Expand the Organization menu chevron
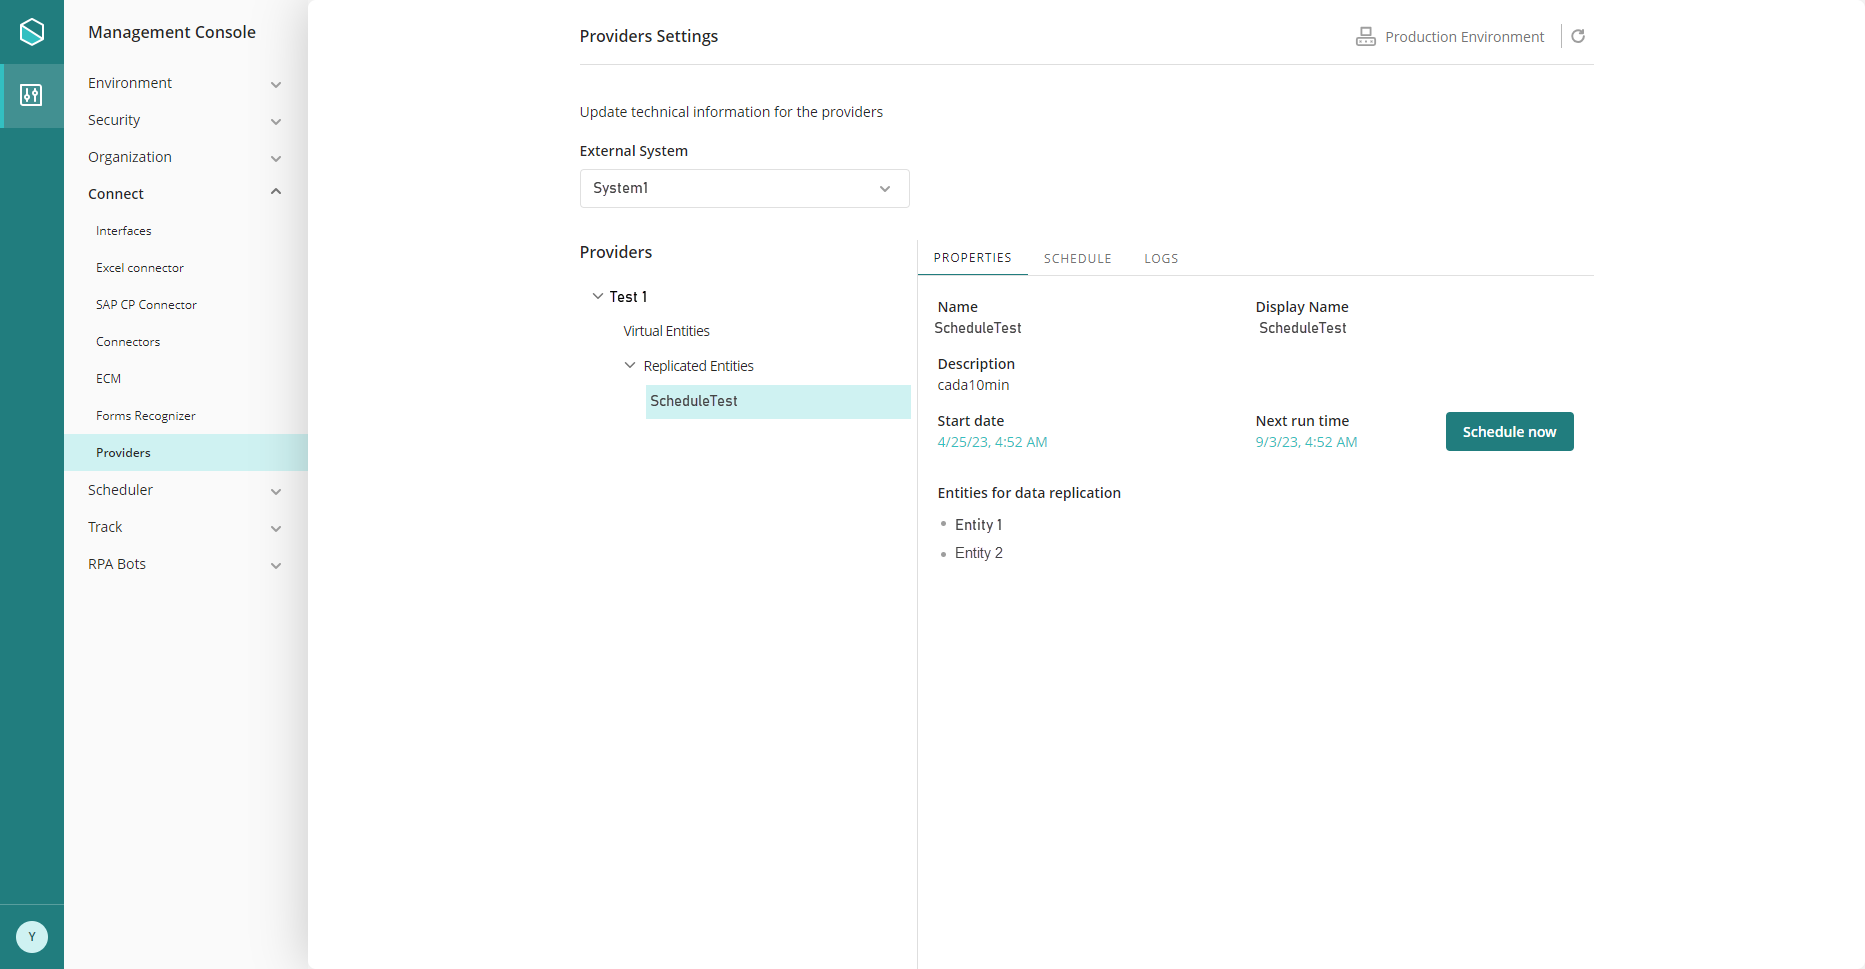 276,158
